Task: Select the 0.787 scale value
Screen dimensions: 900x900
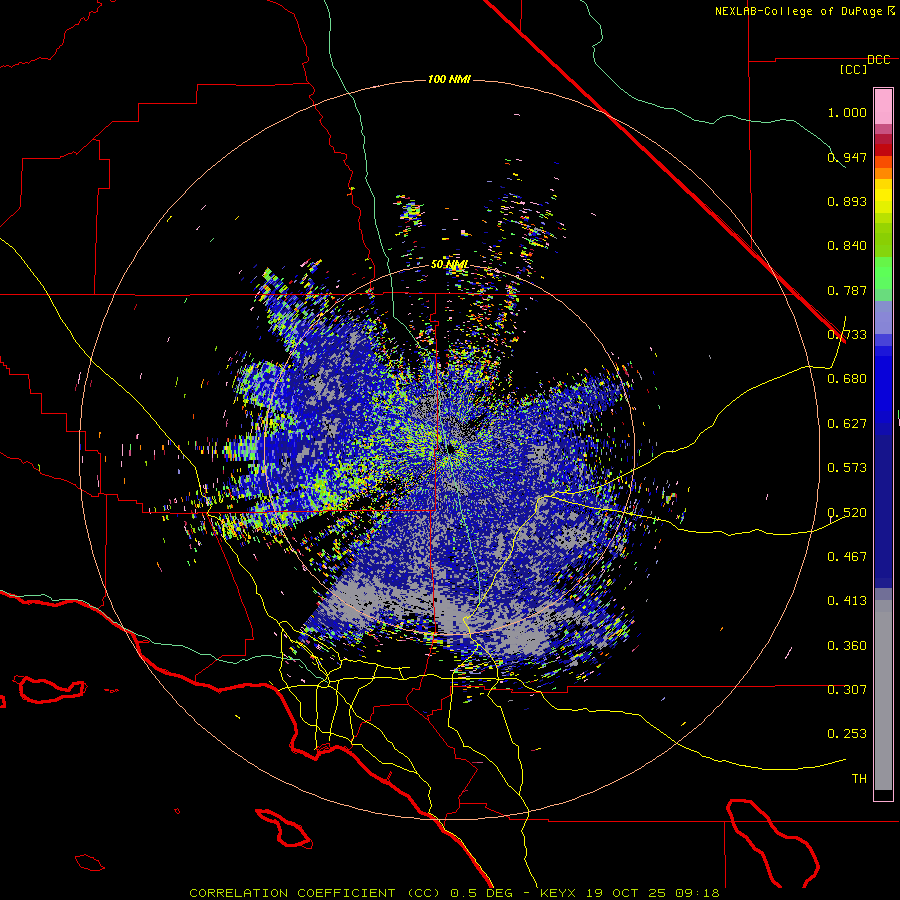Action: tap(847, 290)
